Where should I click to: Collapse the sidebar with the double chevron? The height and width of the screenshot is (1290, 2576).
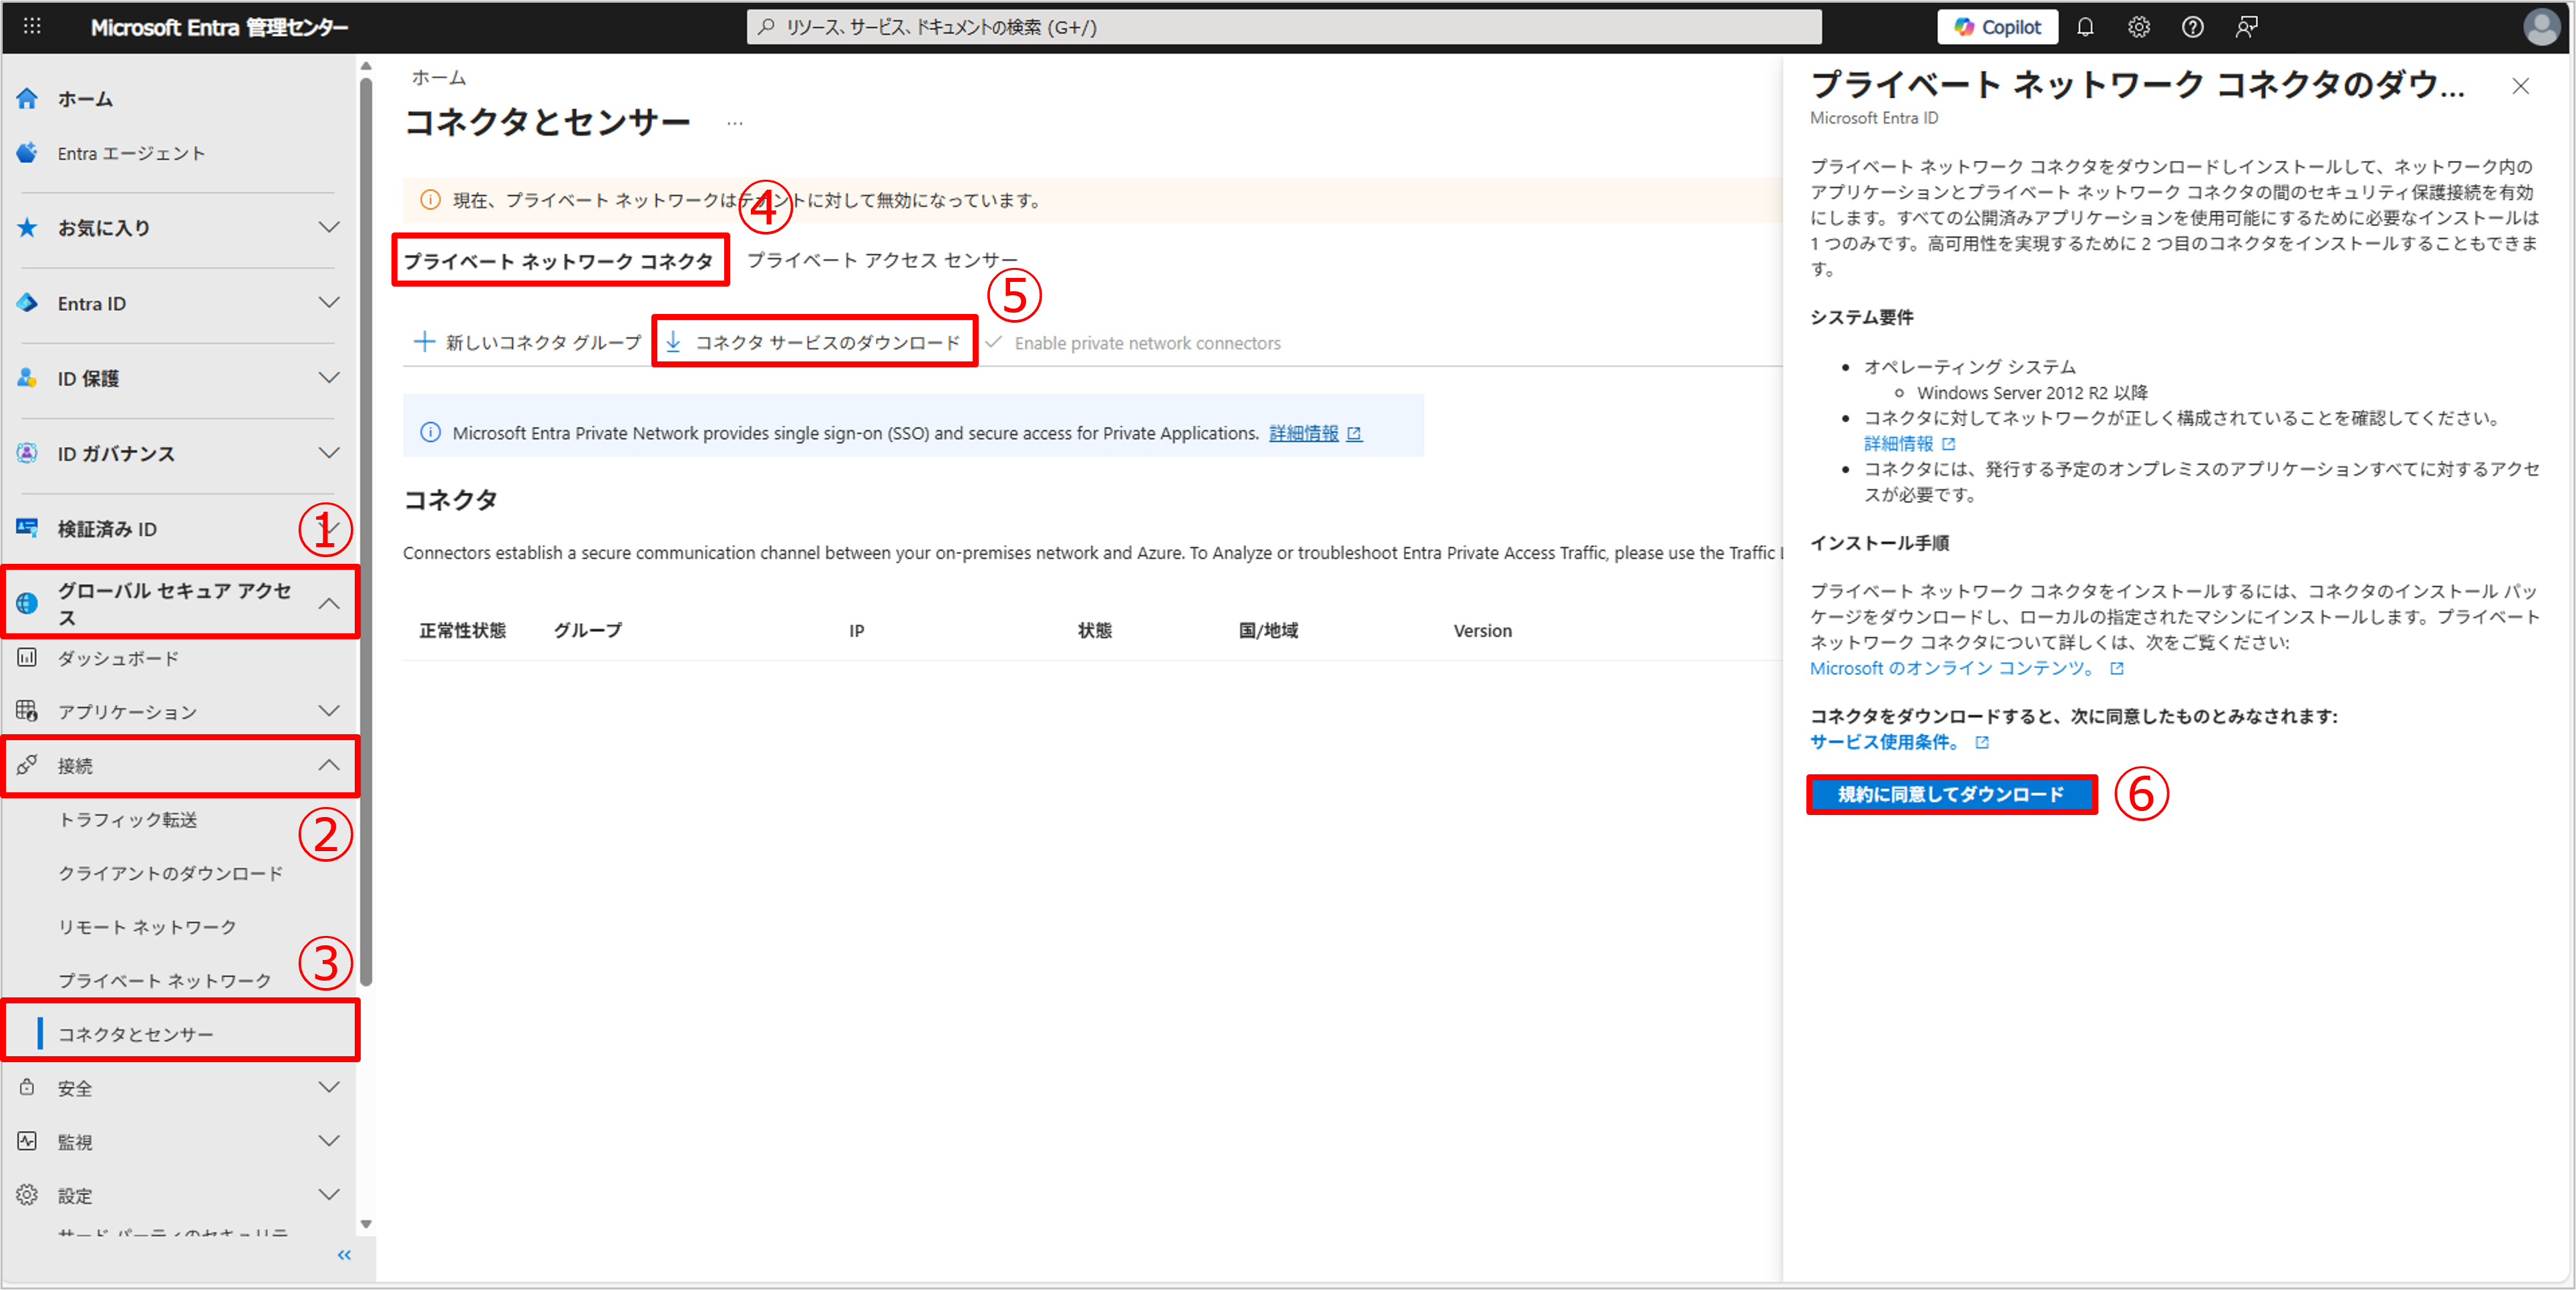344,1255
